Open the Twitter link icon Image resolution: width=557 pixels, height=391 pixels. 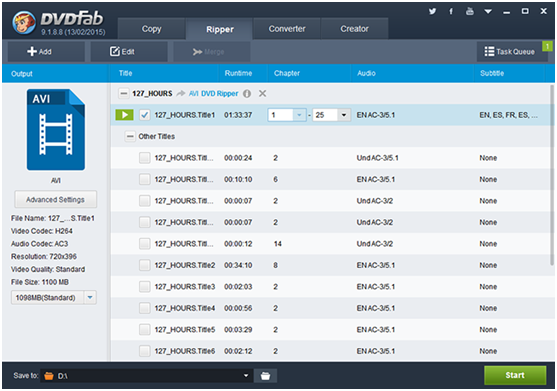tap(432, 11)
